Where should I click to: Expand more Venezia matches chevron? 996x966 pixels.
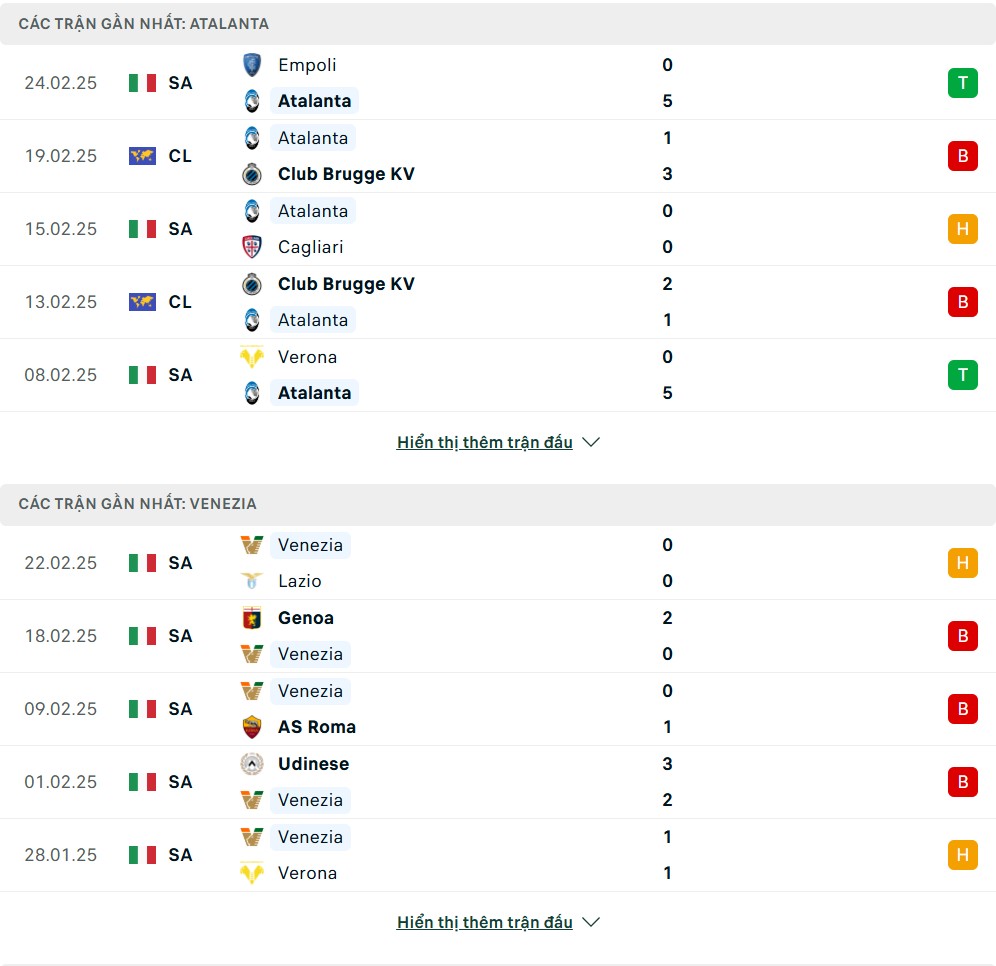(591, 922)
